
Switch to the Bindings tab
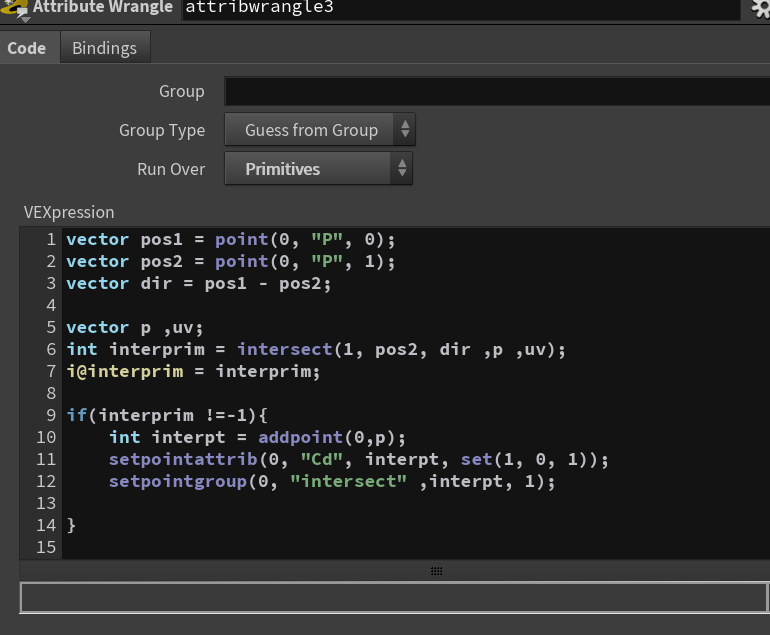105,48
